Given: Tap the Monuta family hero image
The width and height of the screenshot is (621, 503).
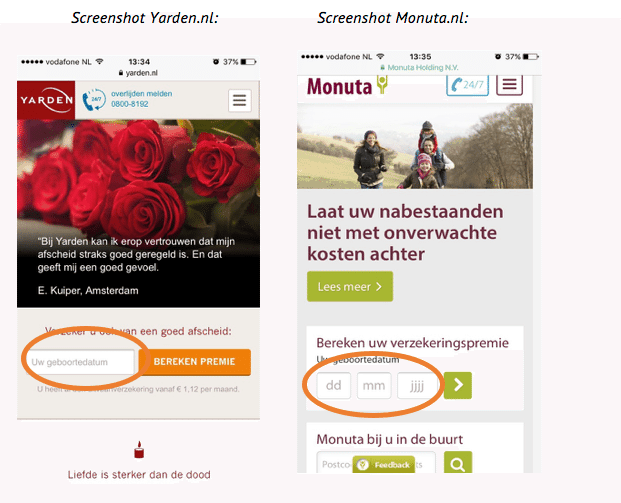Looking at the screenshot, I should point(415,146).
